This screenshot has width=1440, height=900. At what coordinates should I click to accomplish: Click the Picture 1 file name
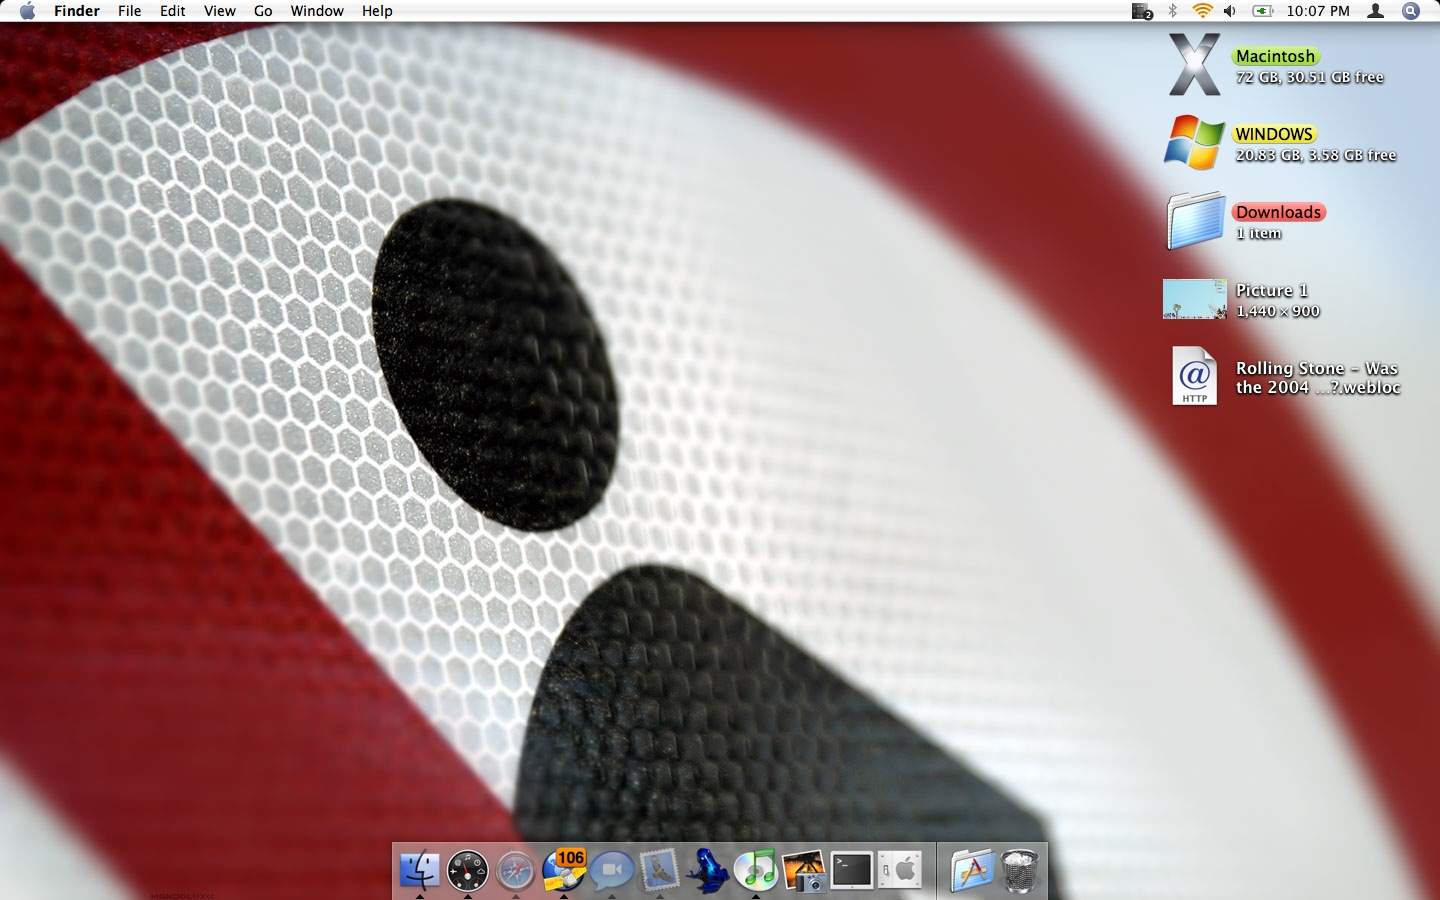point(1271,290)
